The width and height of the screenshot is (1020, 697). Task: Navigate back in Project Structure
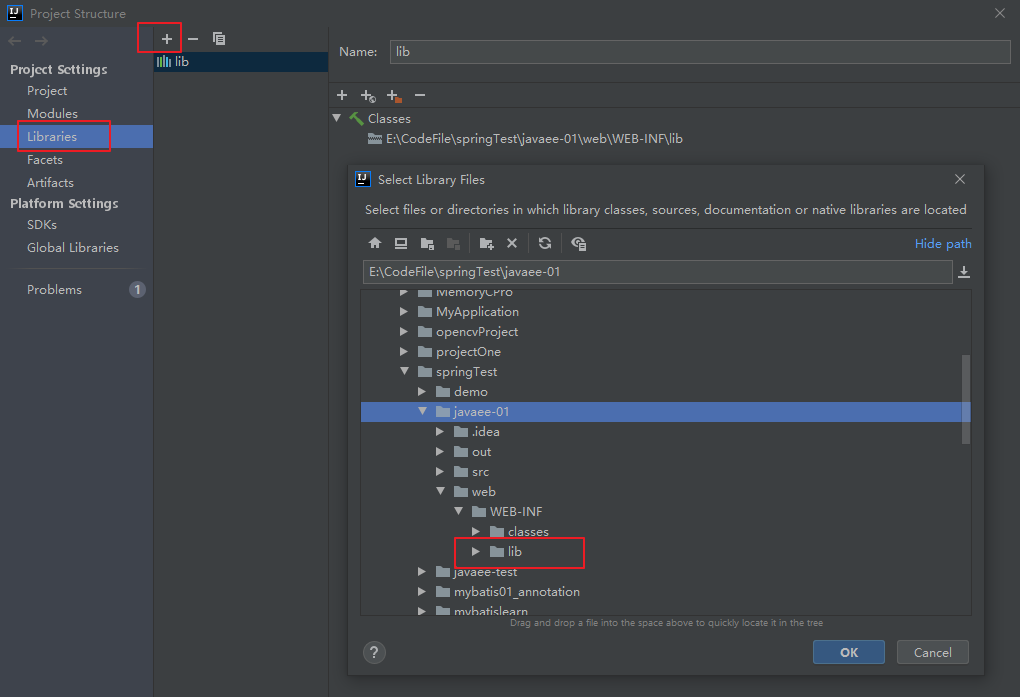click(x=15, y=41)
